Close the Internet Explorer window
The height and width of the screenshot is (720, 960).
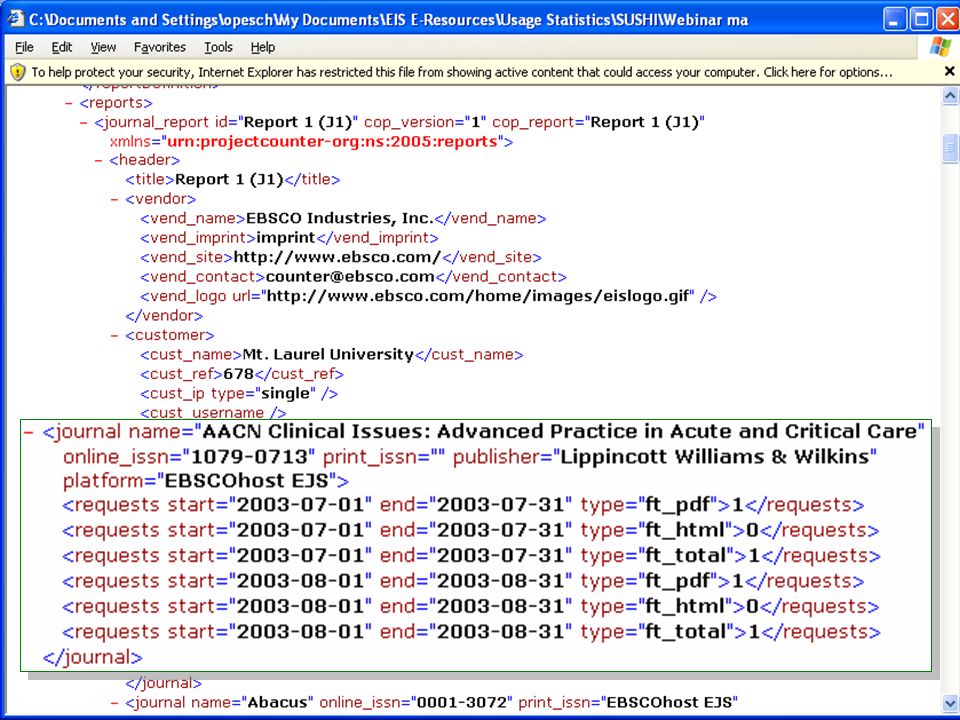pos(948,19)
